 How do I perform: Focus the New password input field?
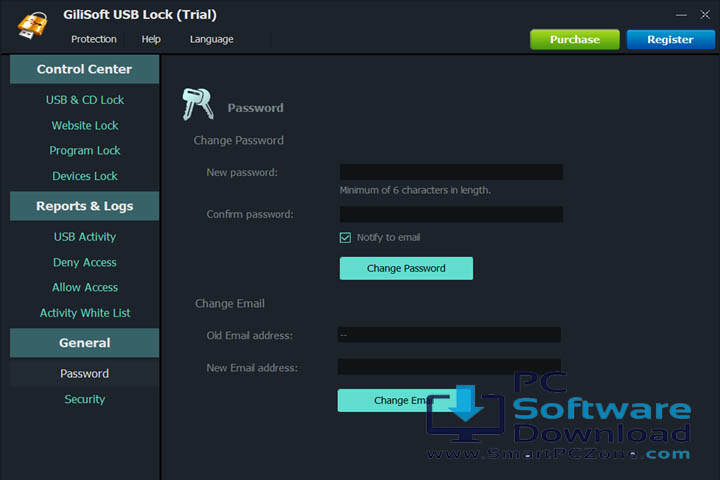[x=451, y=172]
